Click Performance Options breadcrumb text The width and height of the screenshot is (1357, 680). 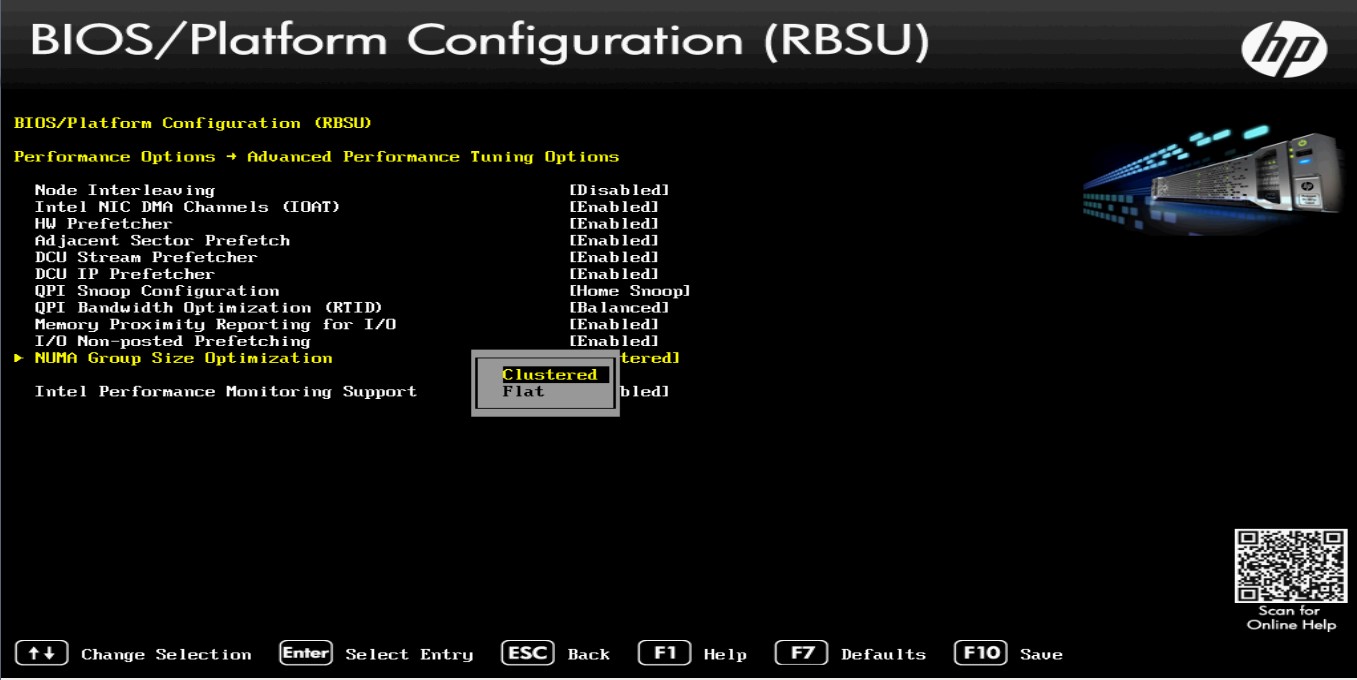(x=114, y=157)
